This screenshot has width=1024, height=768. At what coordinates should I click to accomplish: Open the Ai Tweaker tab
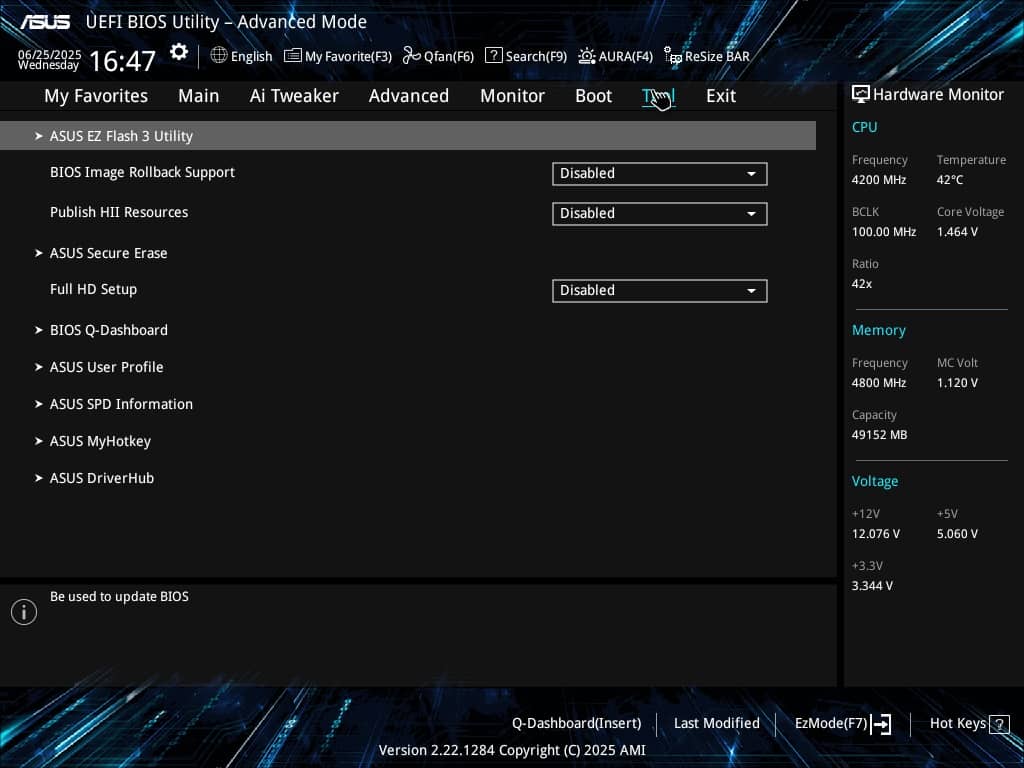point(294,96)
